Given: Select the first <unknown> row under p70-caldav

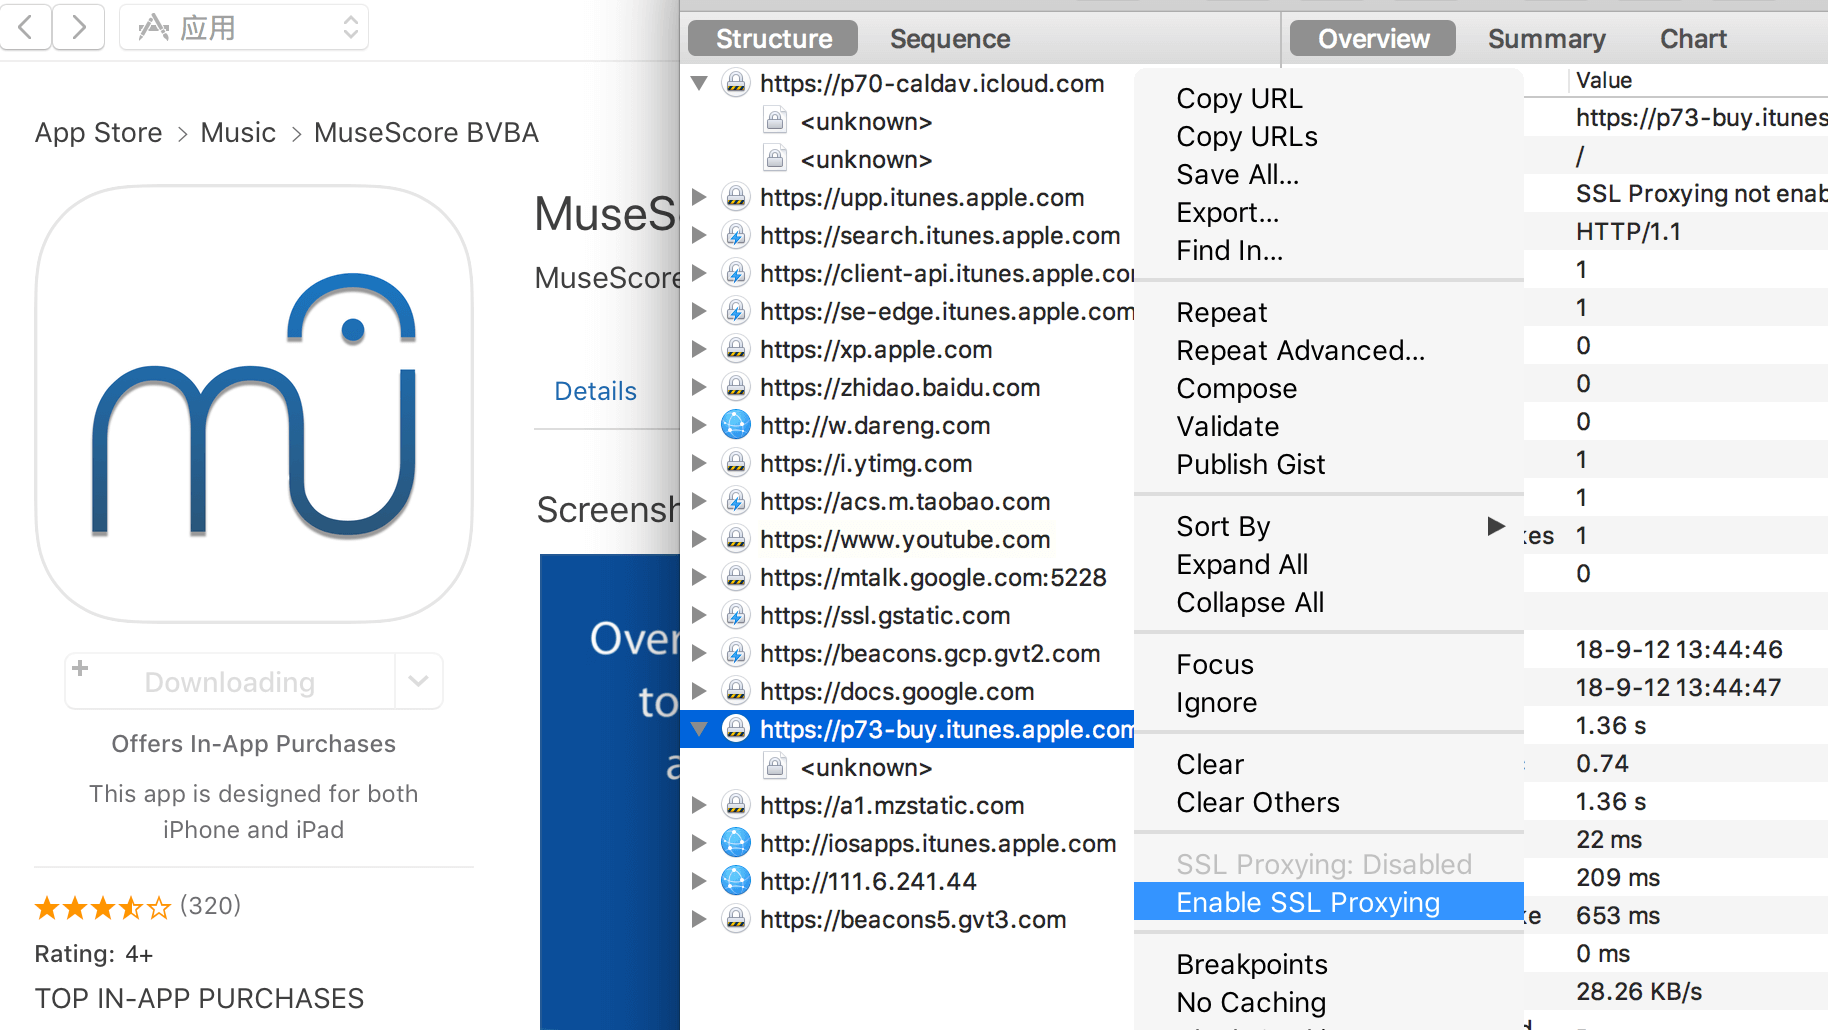Looking at the screenshot, I should point(907,121).
